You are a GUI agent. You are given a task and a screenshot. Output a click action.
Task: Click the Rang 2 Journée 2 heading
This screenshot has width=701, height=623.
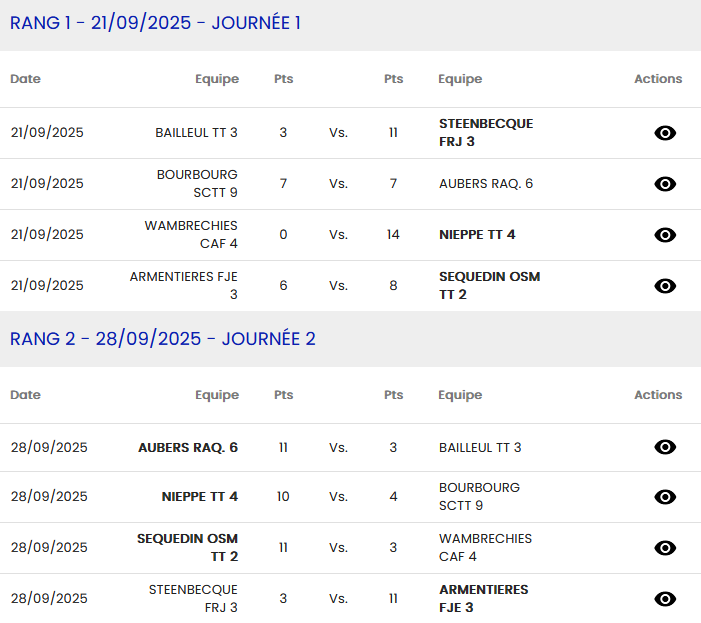163,339
